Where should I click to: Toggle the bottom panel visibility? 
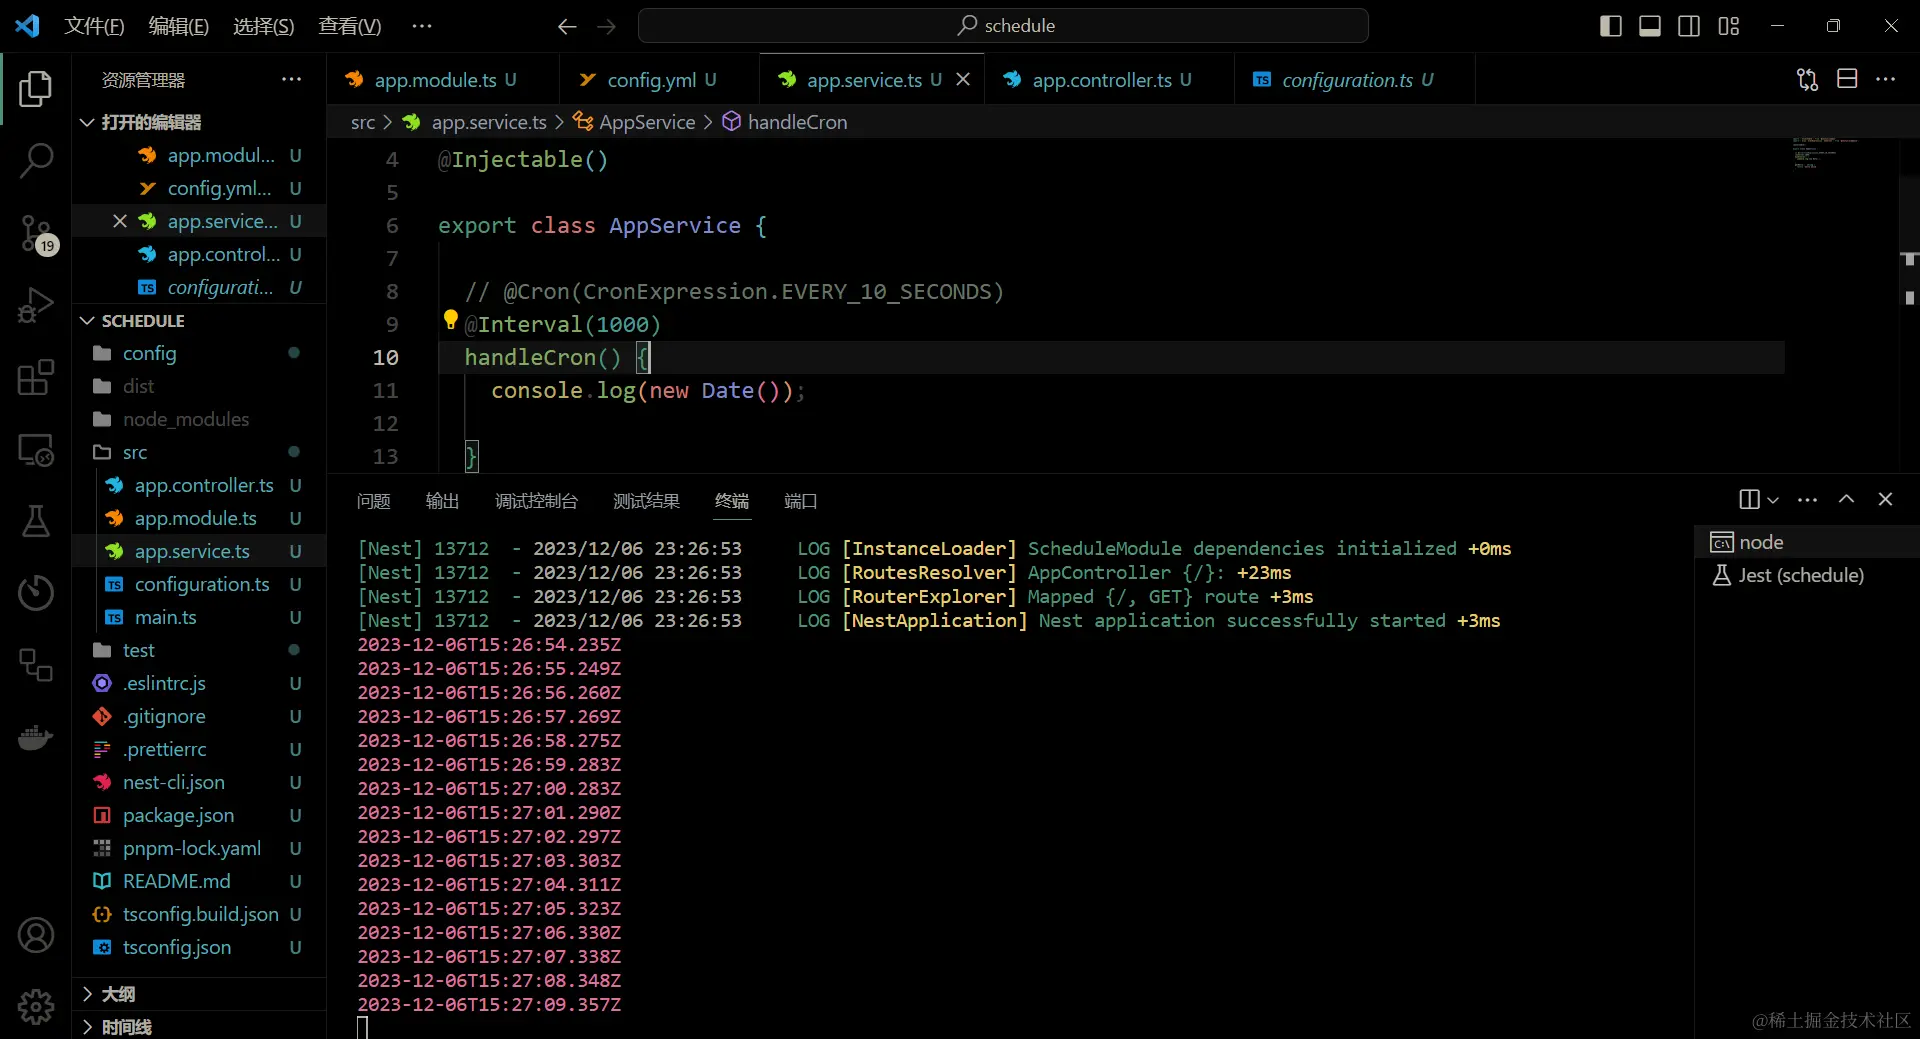(1650, 26)
